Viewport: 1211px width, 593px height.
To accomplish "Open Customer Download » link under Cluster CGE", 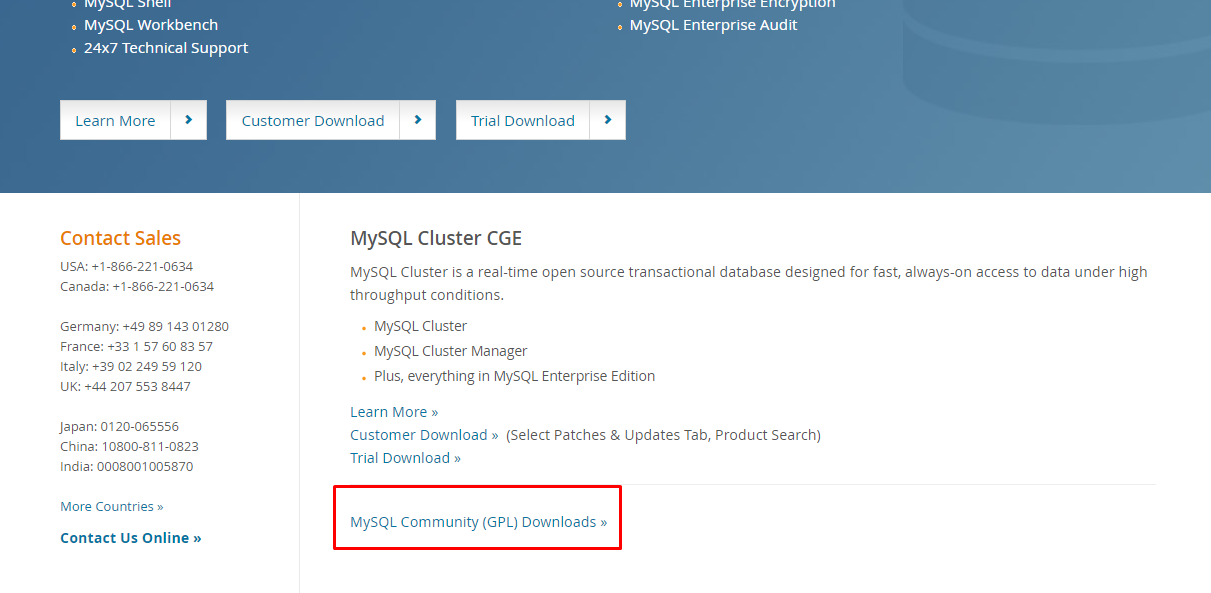I will point(424,435).
